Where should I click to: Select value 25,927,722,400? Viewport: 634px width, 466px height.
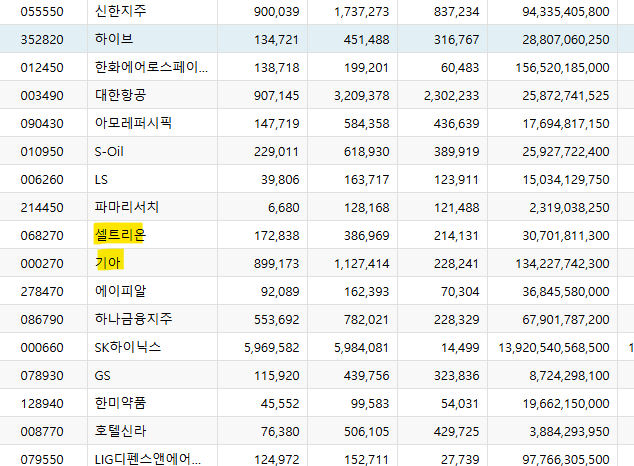click(x=566, y=152)
